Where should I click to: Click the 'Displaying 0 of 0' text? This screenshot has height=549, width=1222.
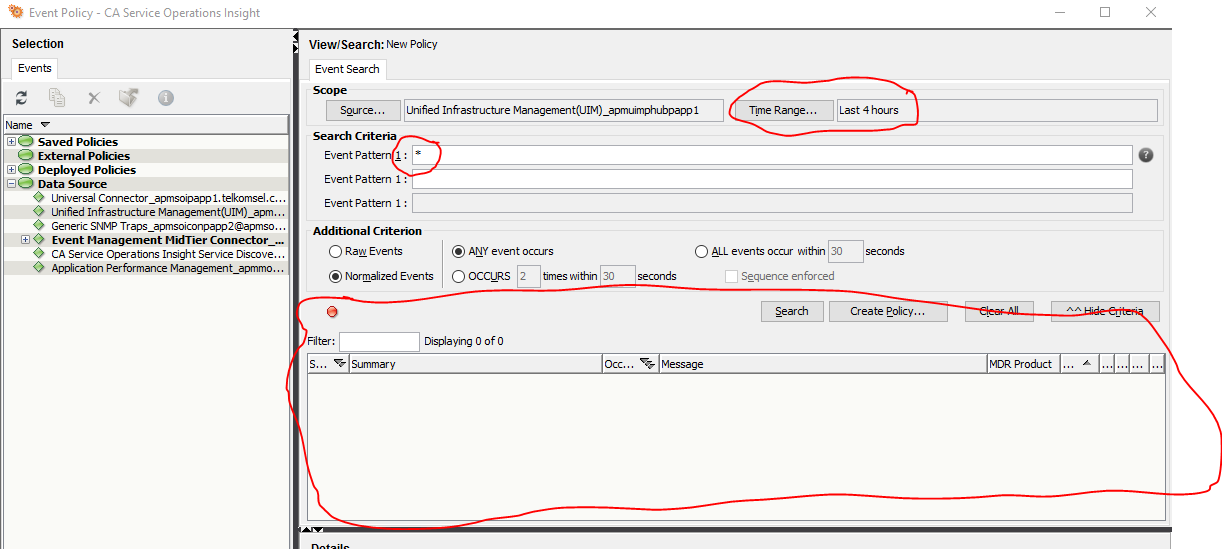(464, 341)
